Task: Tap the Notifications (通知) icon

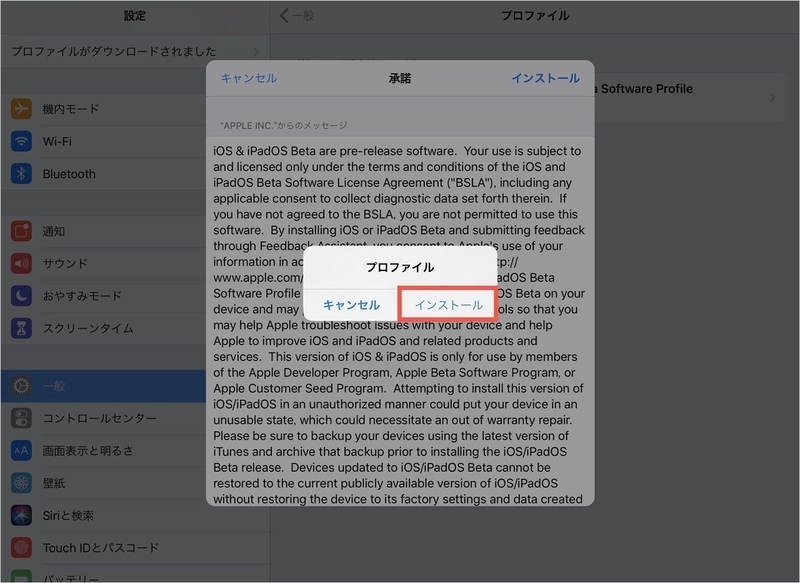Action: click(x=21, y=231)
